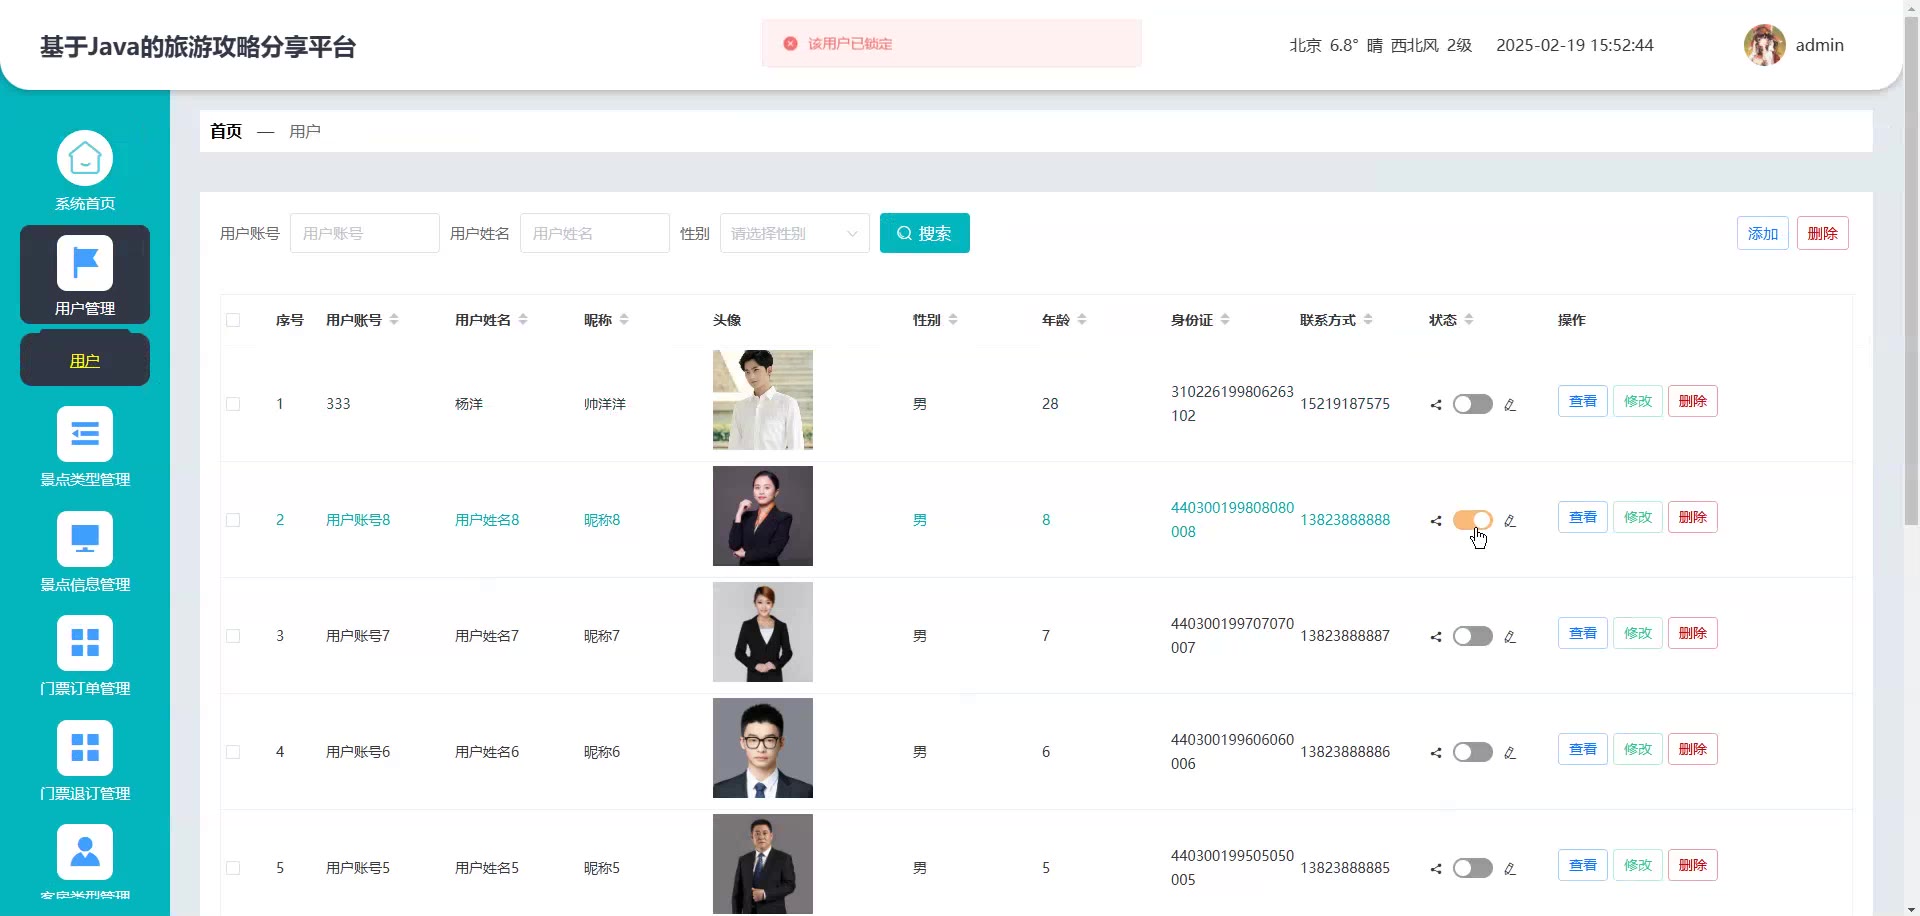
Task: Focus the 用户姓名 search input
Action: (595, 233)
